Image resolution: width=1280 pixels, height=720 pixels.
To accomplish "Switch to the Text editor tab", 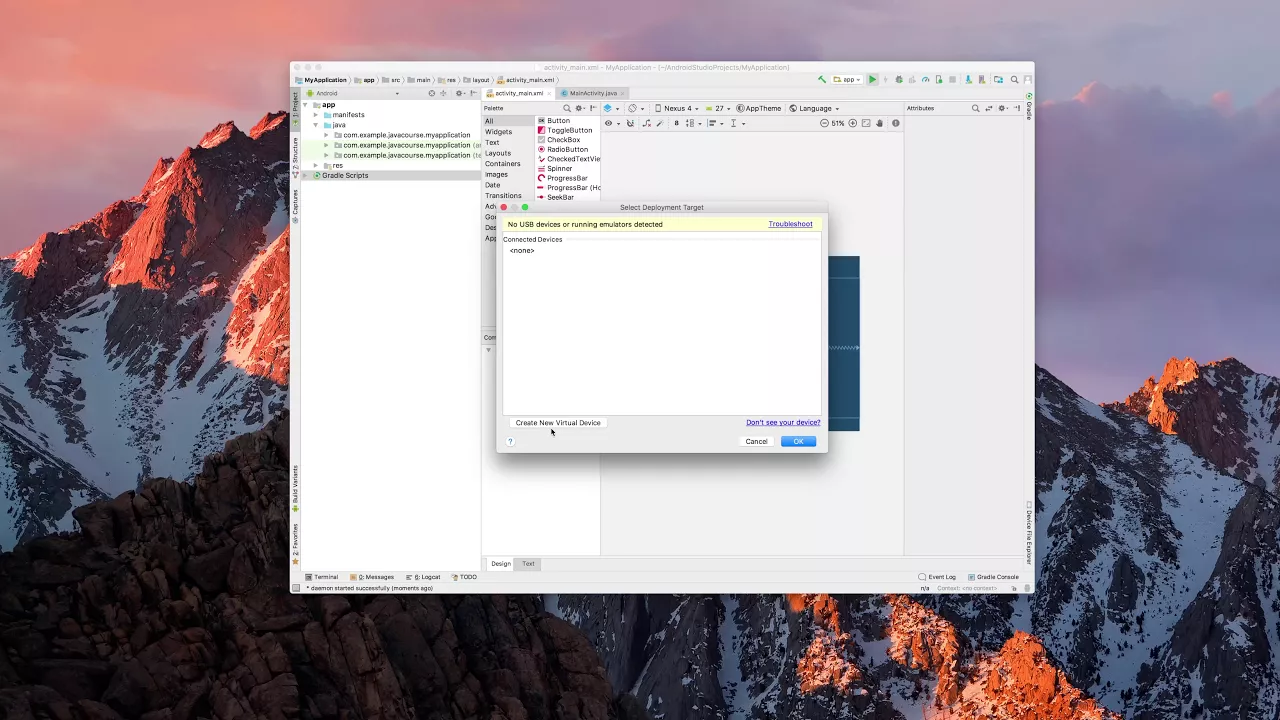I will point(528,564).
